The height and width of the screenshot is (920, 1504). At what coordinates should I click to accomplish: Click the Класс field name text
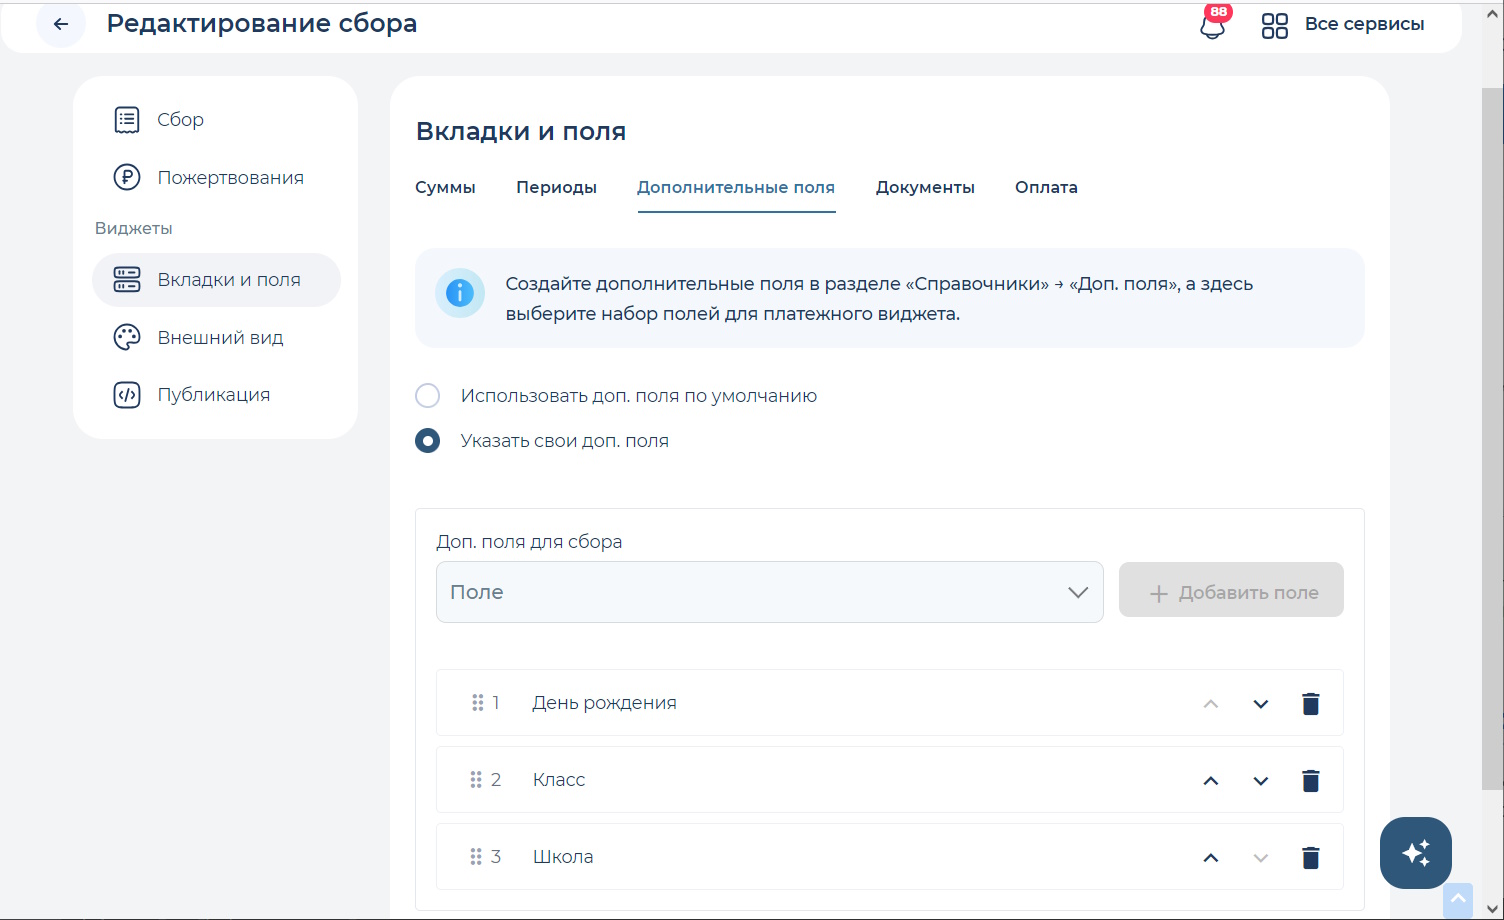pyautogui.click(x=559, y=780)
